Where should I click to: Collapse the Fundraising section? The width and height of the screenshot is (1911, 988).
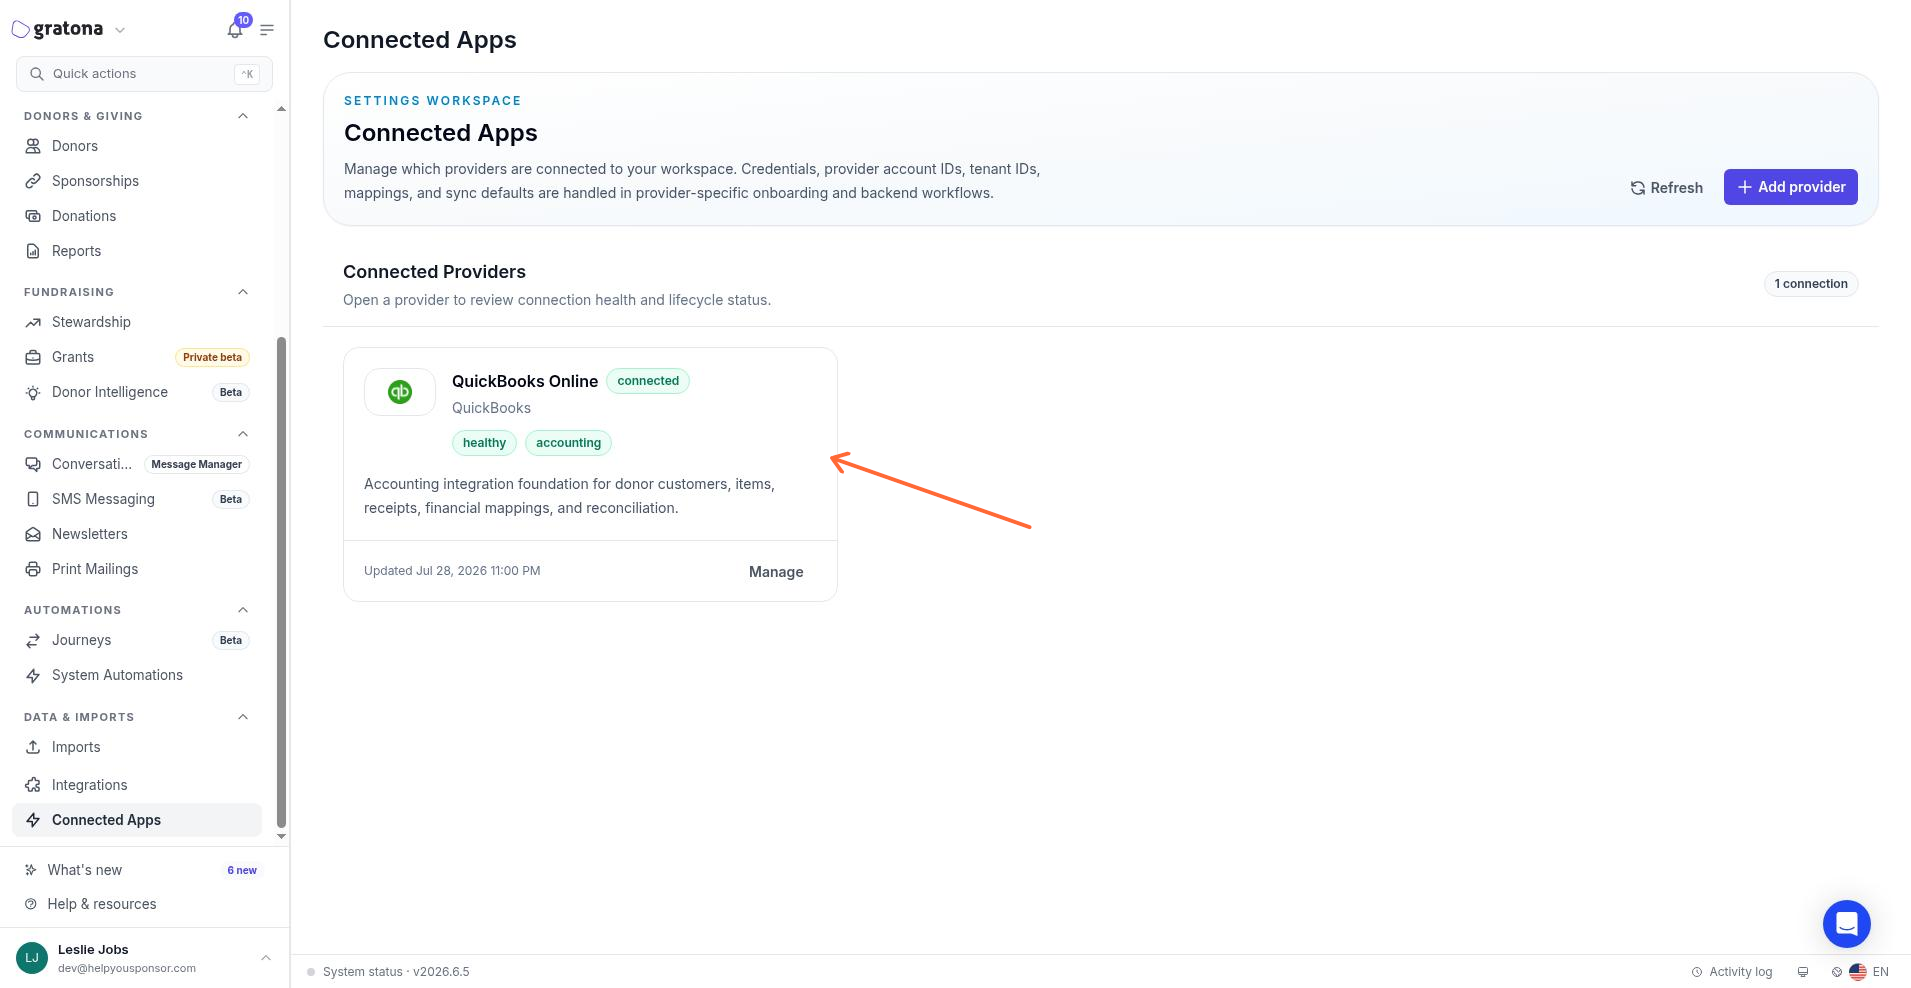coord(243,292)
